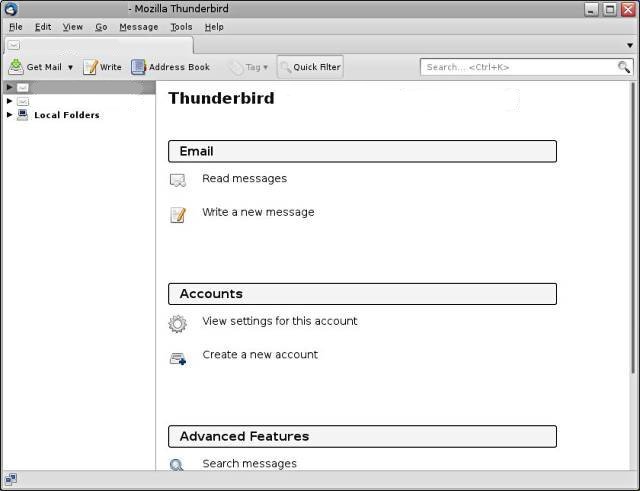640x491 pixels.
Task: Click the vertical scrollbar of account pane
Action: click(x=633, y=228)
